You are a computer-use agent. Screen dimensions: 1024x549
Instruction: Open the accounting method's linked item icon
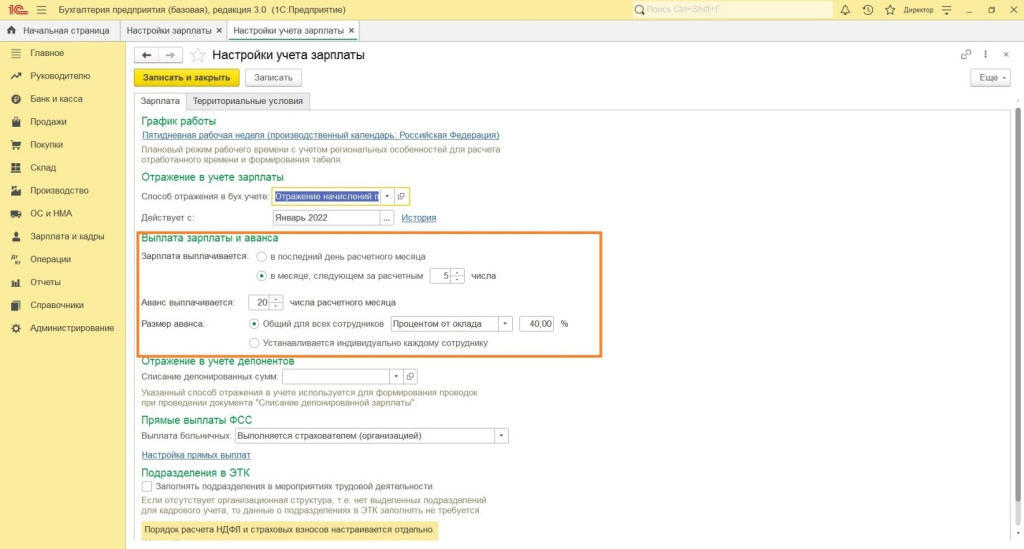click(401, 196)
